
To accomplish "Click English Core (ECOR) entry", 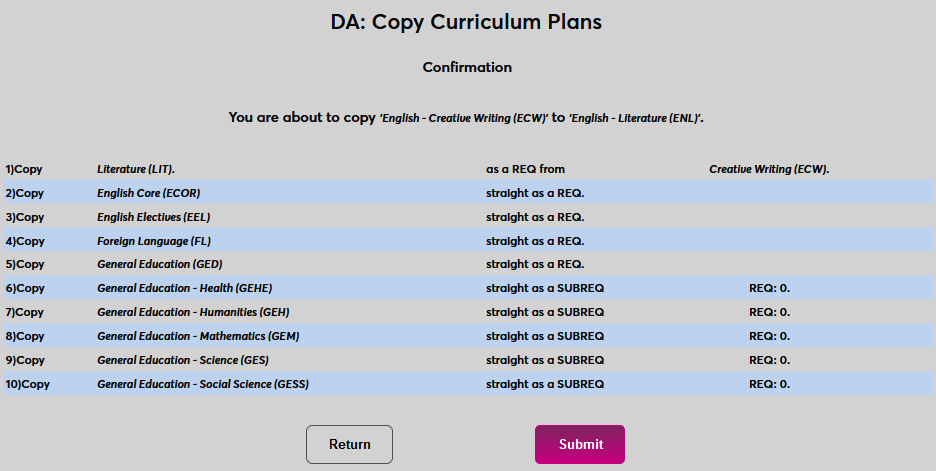I will tap(149, 193).
